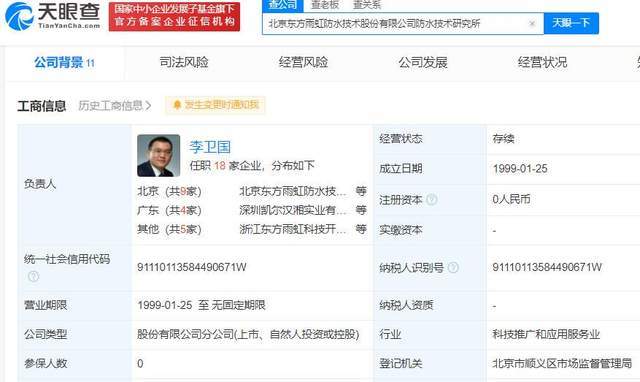This screenshot has height=382, width=640.
Task: Click the 等 link after 深圳凯尔汉湘实业有
Action: click(x=361, y=210)
